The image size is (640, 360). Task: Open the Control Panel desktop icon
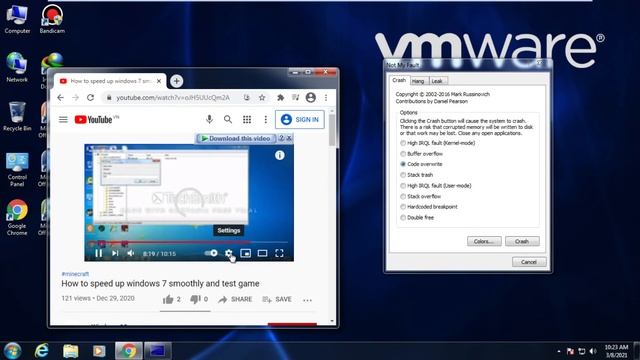[17, 170]
